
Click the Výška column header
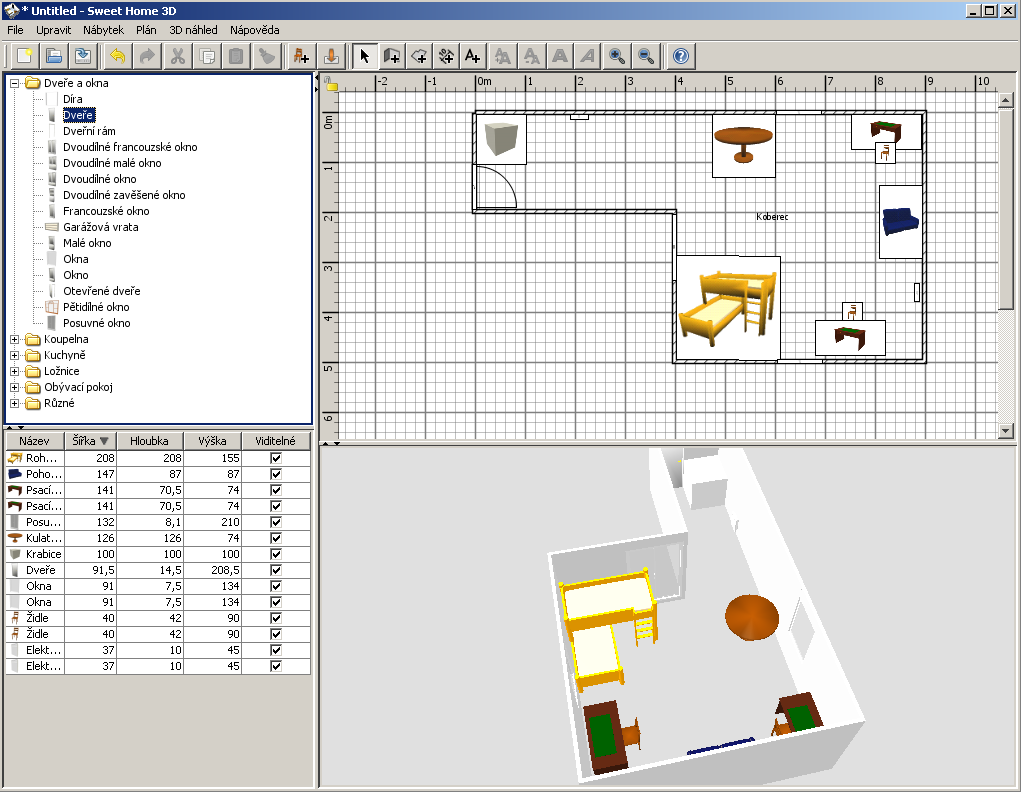pos(211,441)
